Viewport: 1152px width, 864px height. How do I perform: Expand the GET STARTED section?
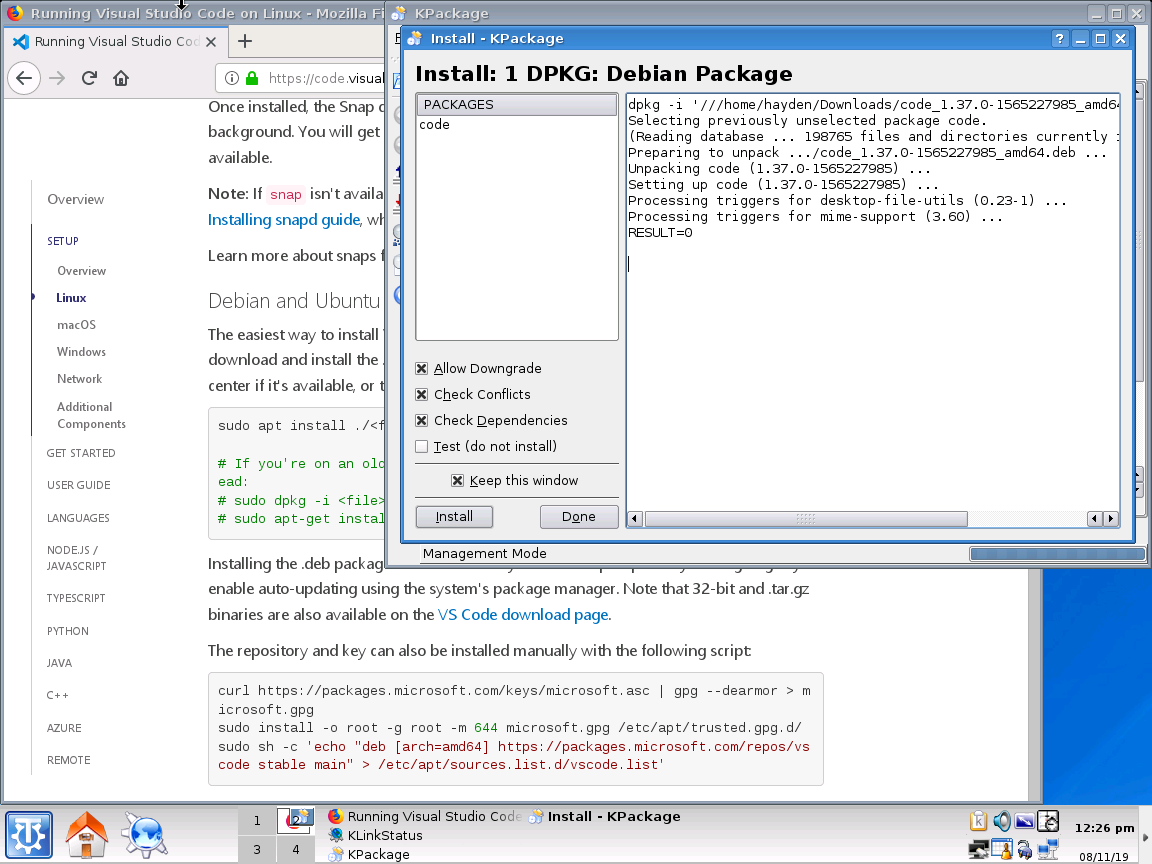click(81, 453)
